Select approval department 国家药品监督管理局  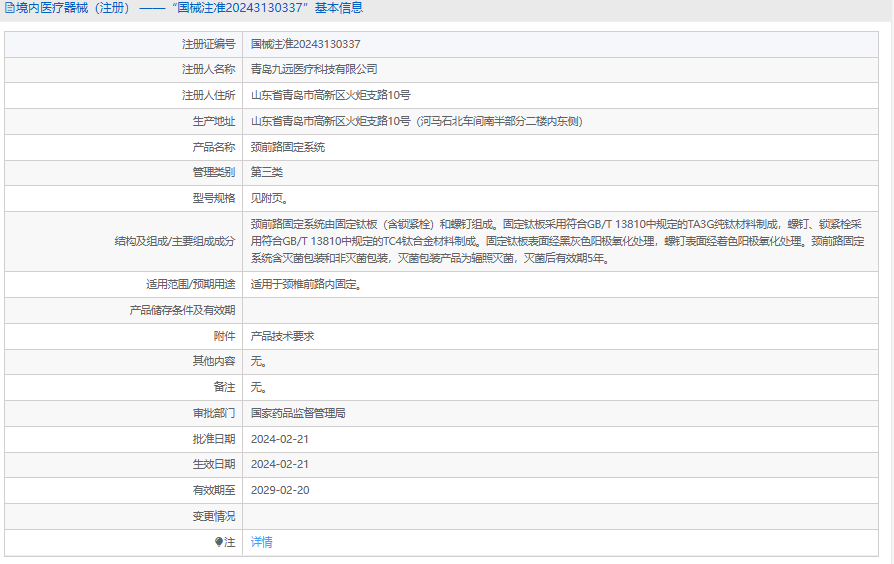(298, 413)
